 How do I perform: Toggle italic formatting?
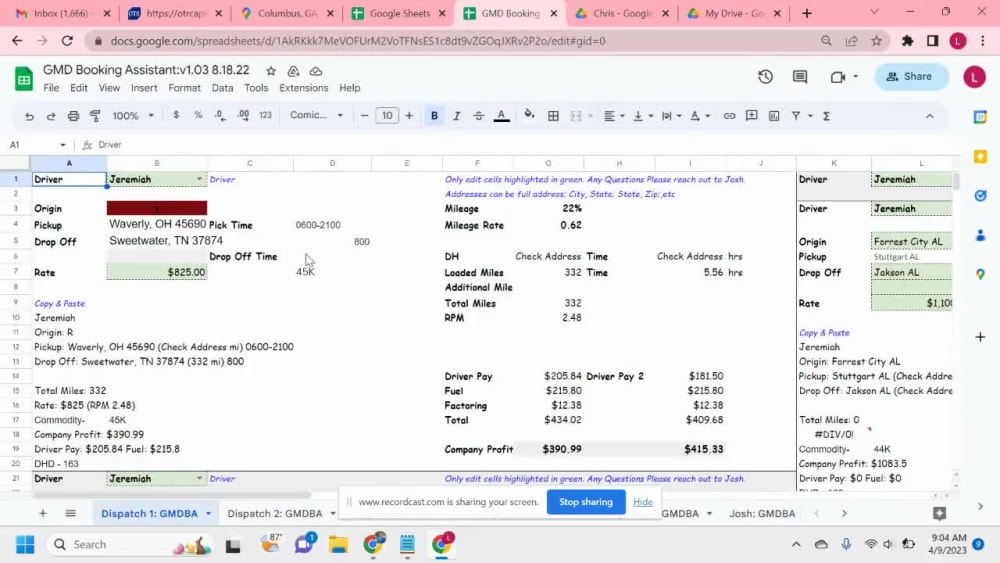[x=457, y=116]
